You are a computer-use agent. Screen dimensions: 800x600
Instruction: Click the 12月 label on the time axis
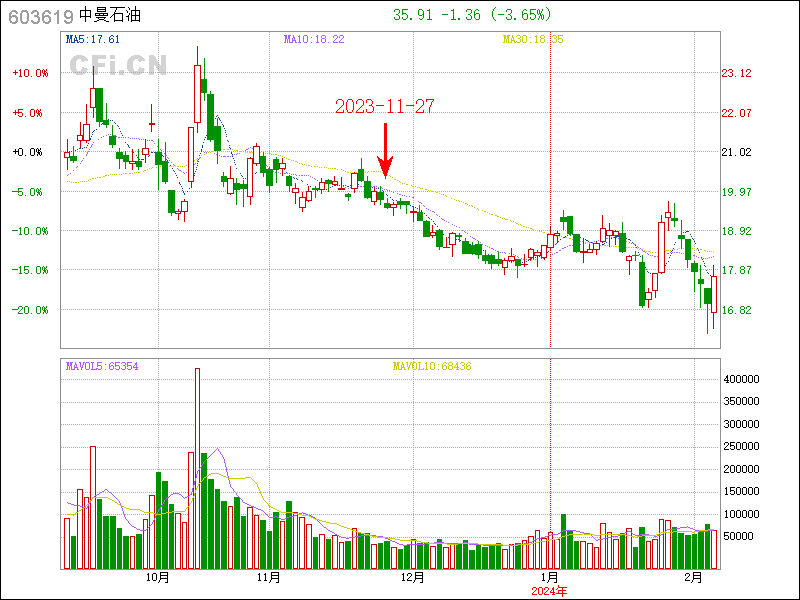coord(412,577)
